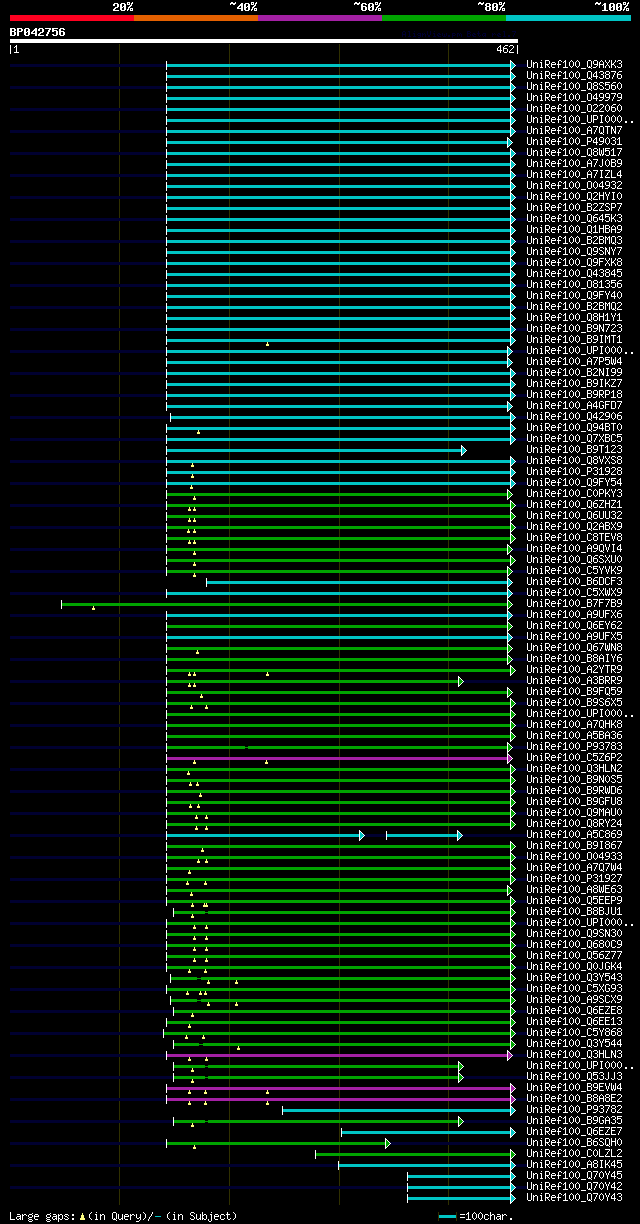Select the P31927 hit label
Viewport: 640px width, 1224px height.
[x=574, y=878]
